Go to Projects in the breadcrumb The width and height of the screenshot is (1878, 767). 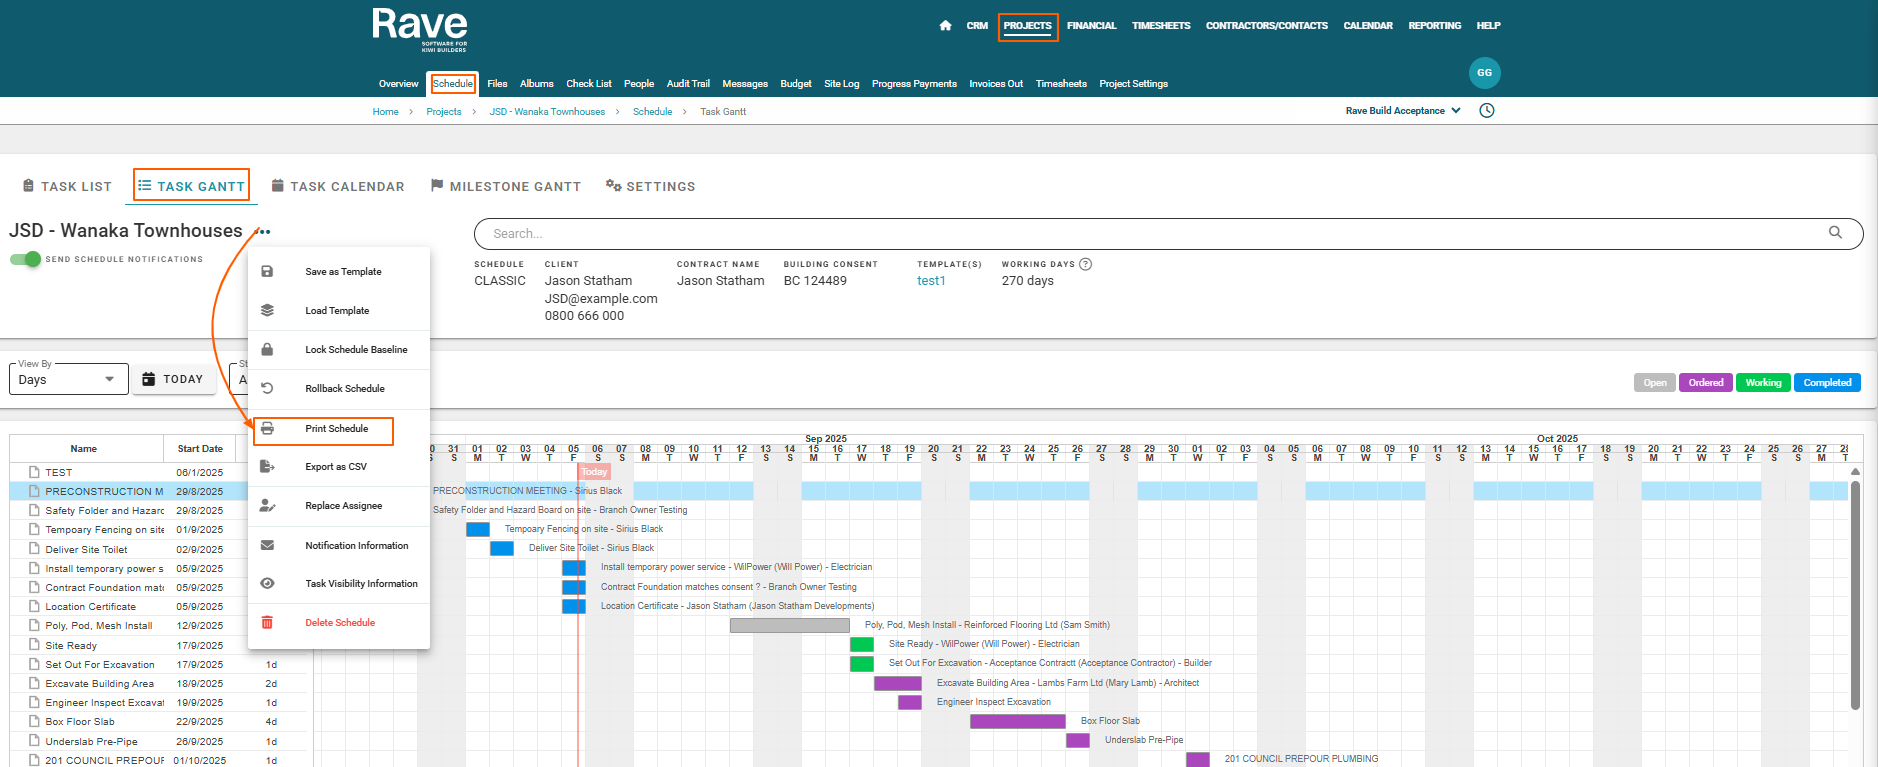click(x=444, y=112)
